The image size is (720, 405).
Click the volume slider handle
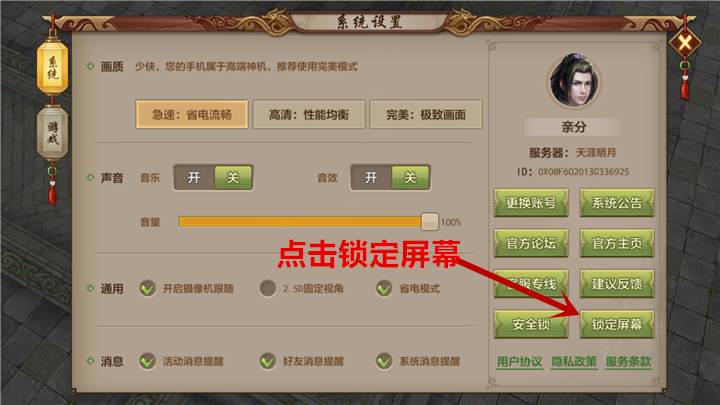pyautogui.click(x=429, y=222)
